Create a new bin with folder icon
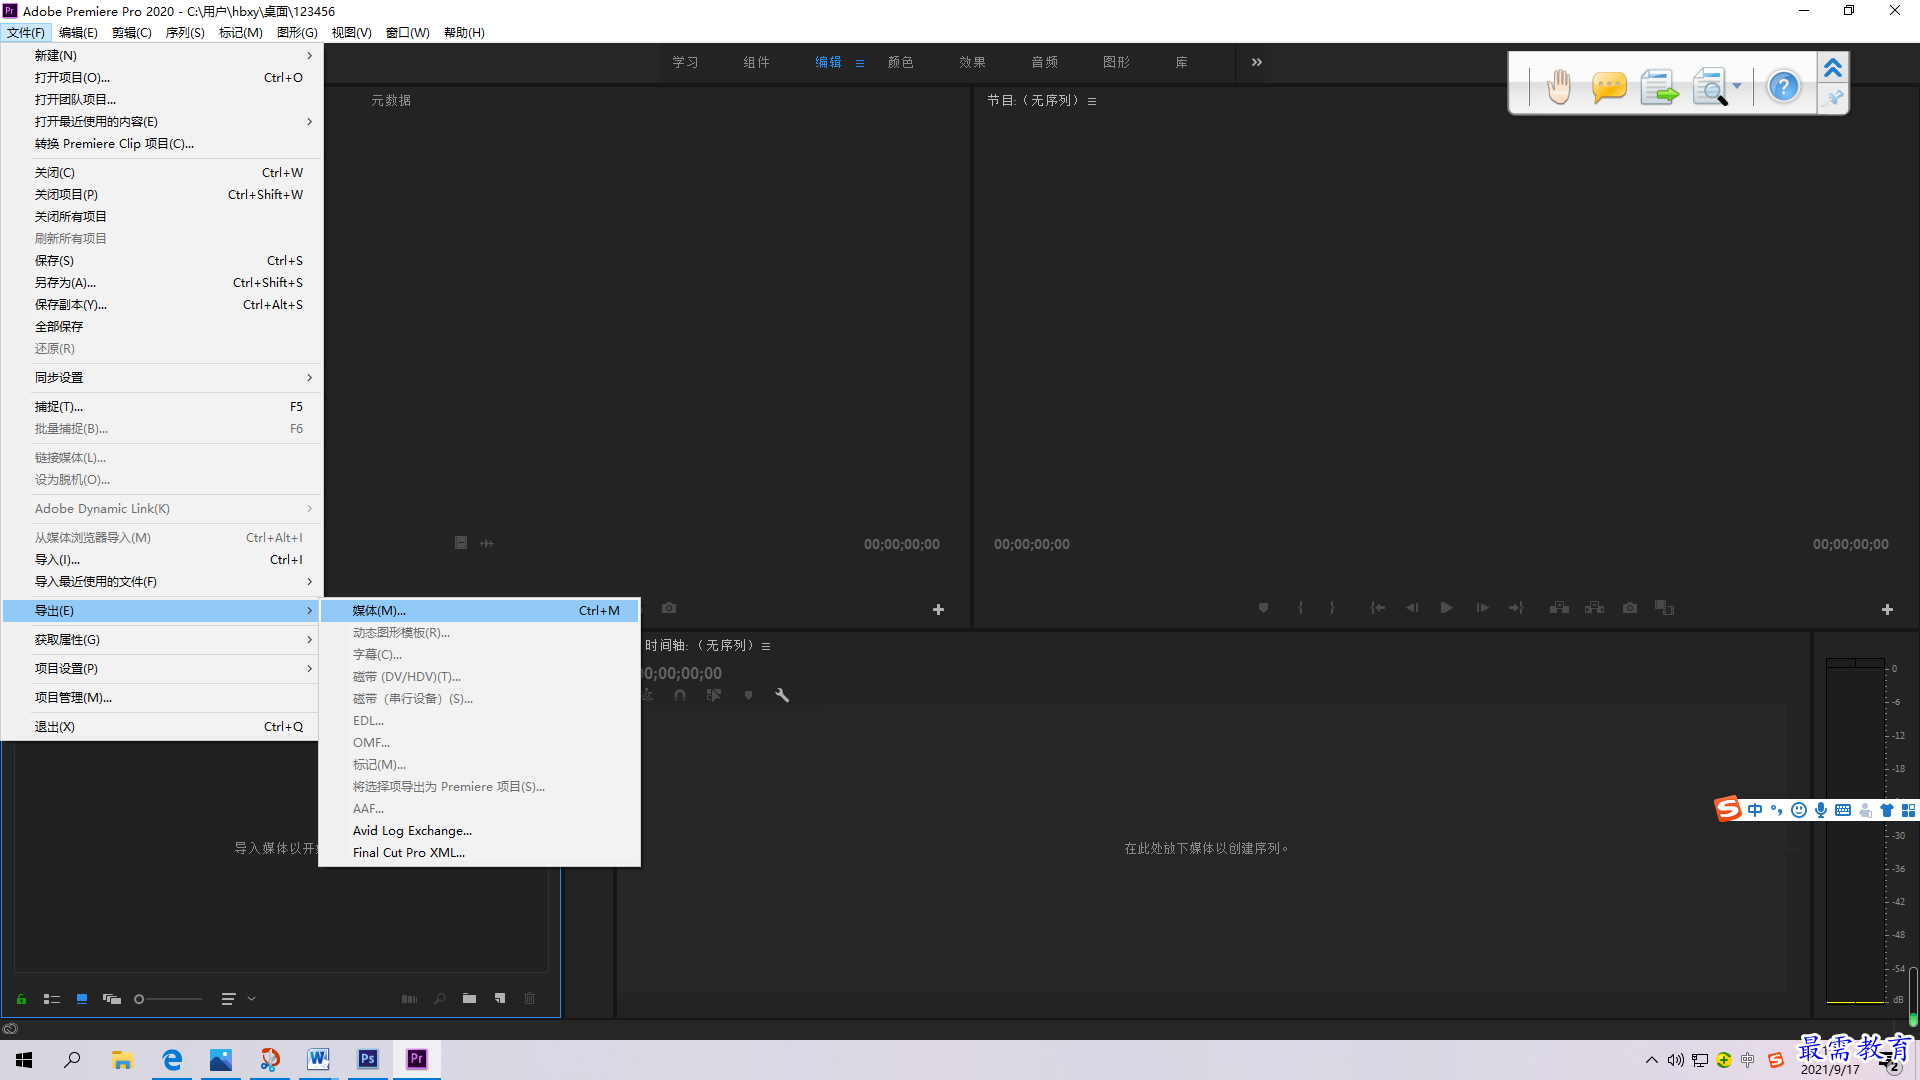This screenshot has width=1920, height=1080. pyautogui.click(x=469, y=999)
